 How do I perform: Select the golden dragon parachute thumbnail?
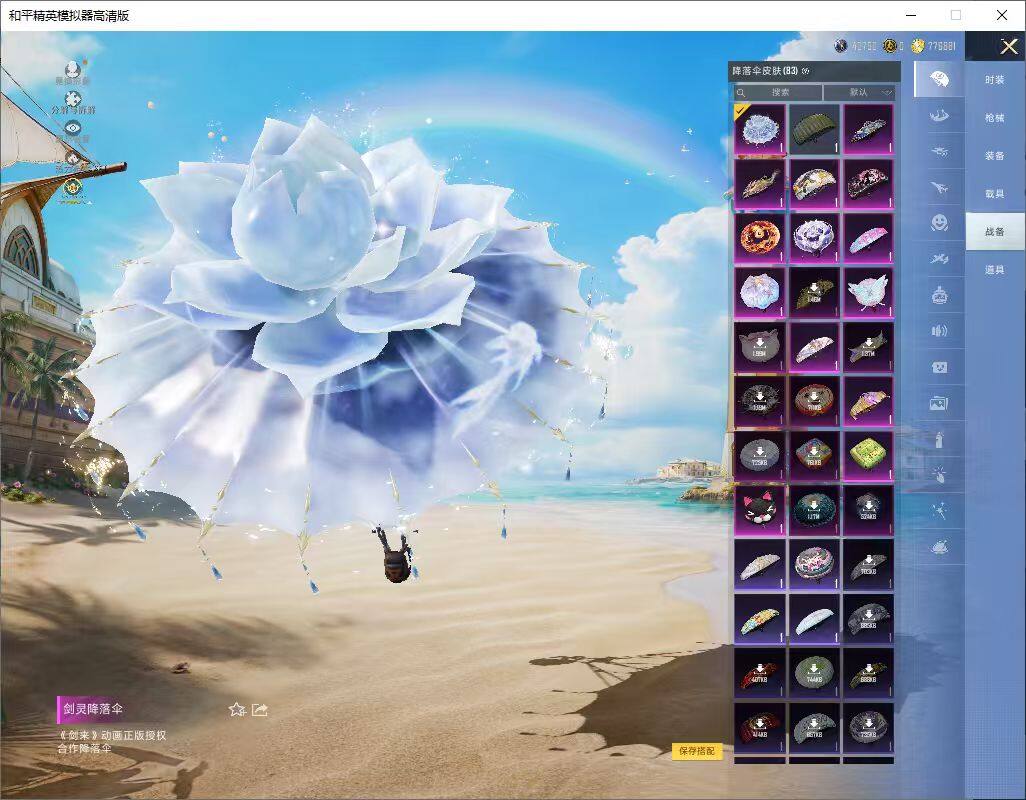760,183
